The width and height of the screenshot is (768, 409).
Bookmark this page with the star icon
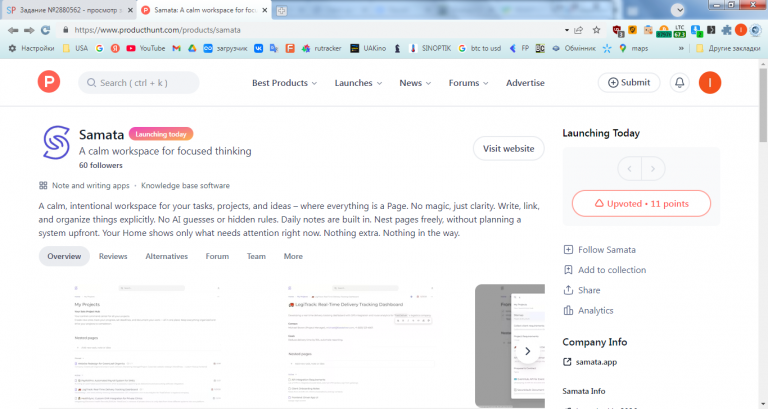(x=596, y=30)
